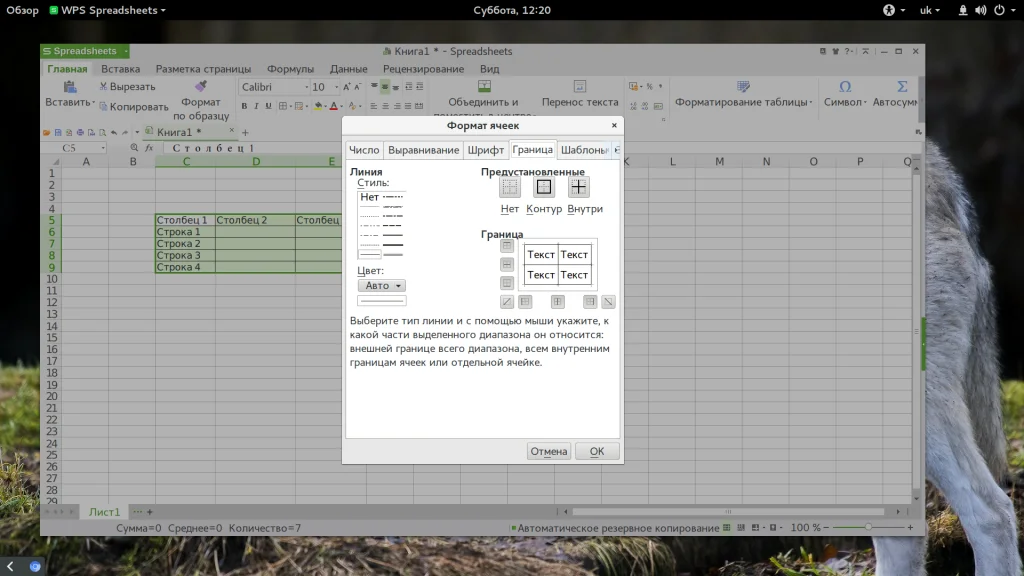This screenshot has height=576, width=1024.
Task: Toggle the bottom border button
Action: point(507,283)
